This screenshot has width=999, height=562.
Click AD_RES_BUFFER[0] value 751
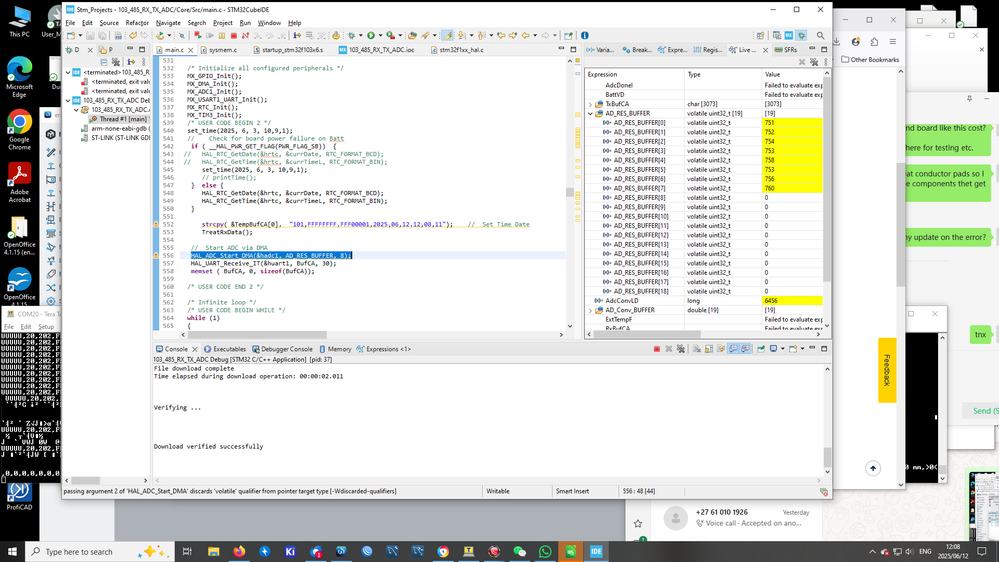pos(792,123)
